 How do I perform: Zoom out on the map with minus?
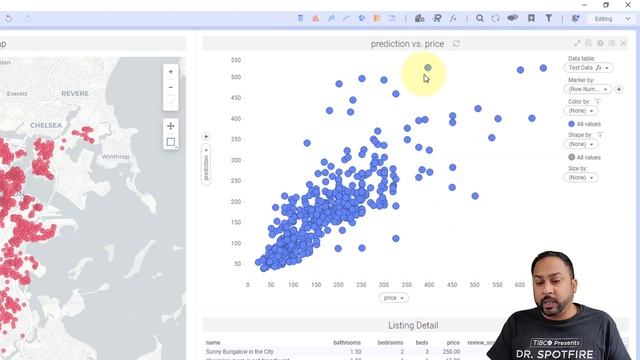(x=171, y=87)
